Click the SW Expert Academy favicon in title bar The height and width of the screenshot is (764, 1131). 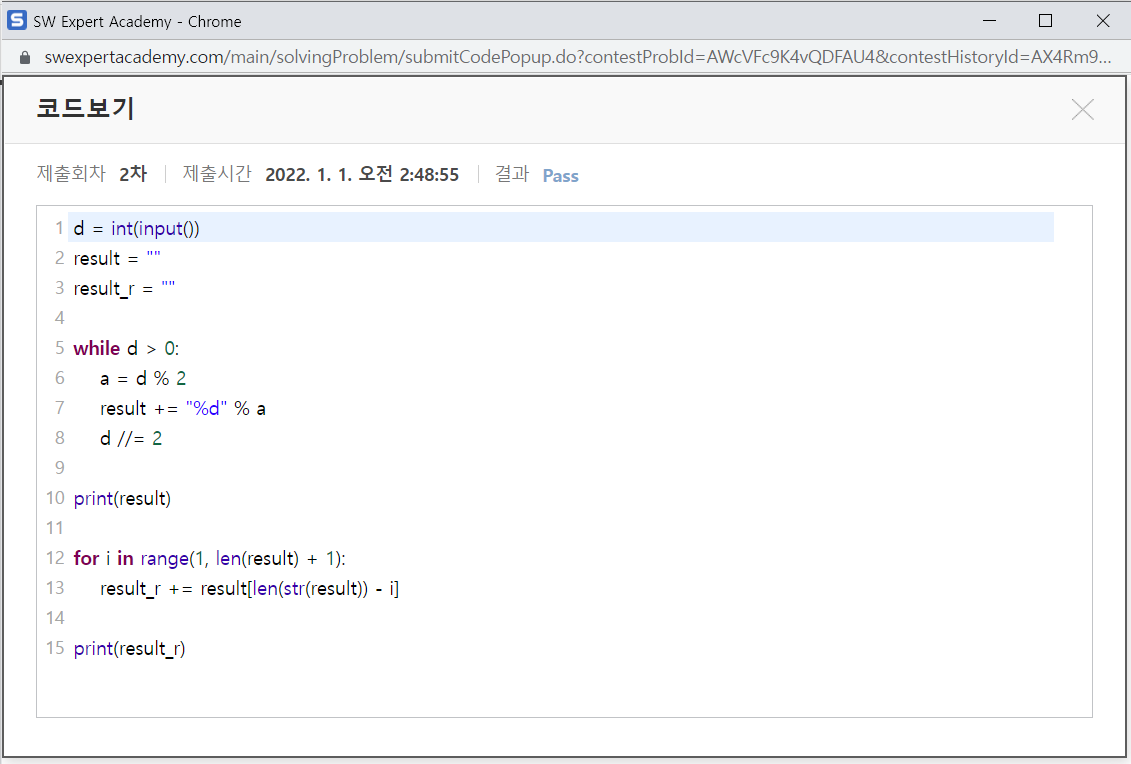tap(17, 21)
